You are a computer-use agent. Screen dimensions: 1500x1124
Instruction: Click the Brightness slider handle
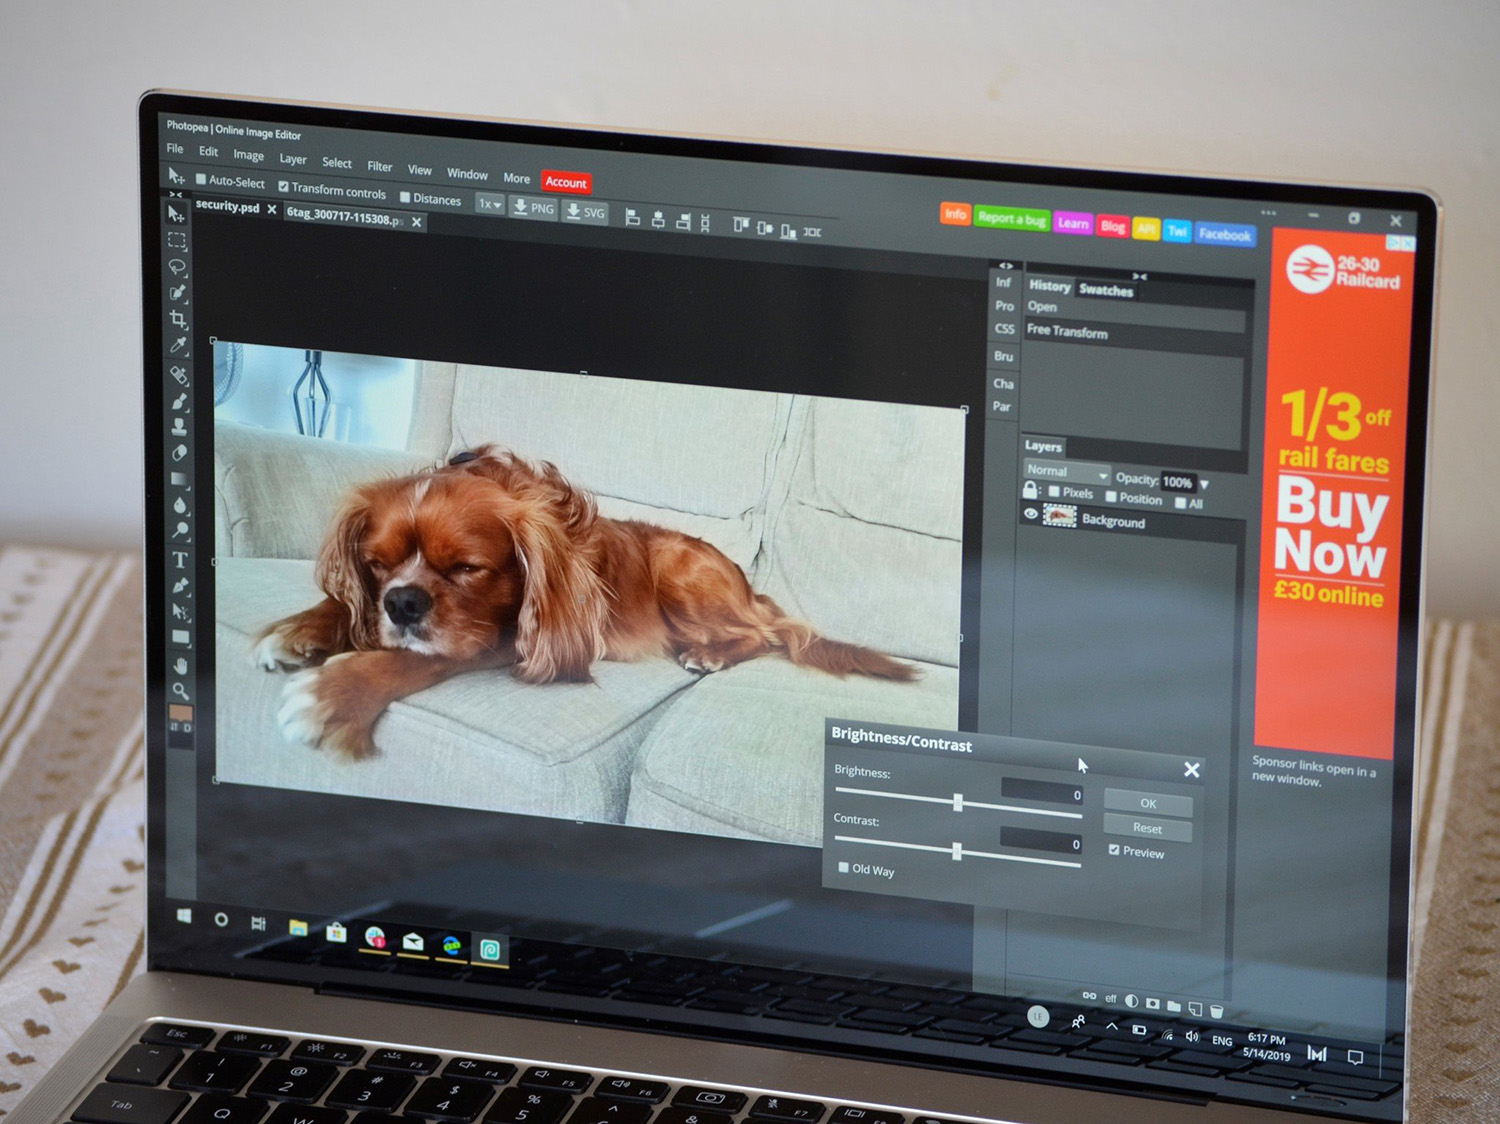pos(958,801)
